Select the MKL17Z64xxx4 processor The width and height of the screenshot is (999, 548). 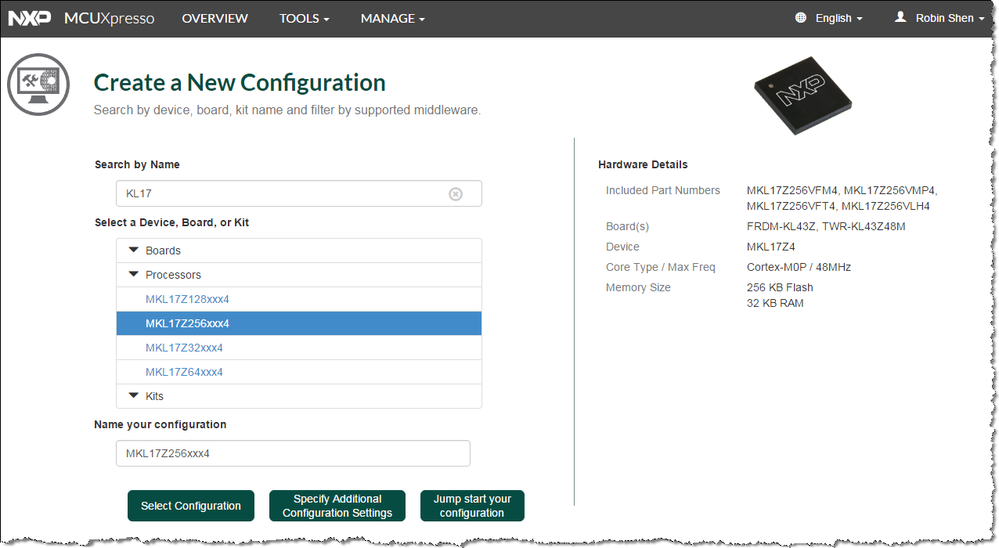click(x=183, y=371)
